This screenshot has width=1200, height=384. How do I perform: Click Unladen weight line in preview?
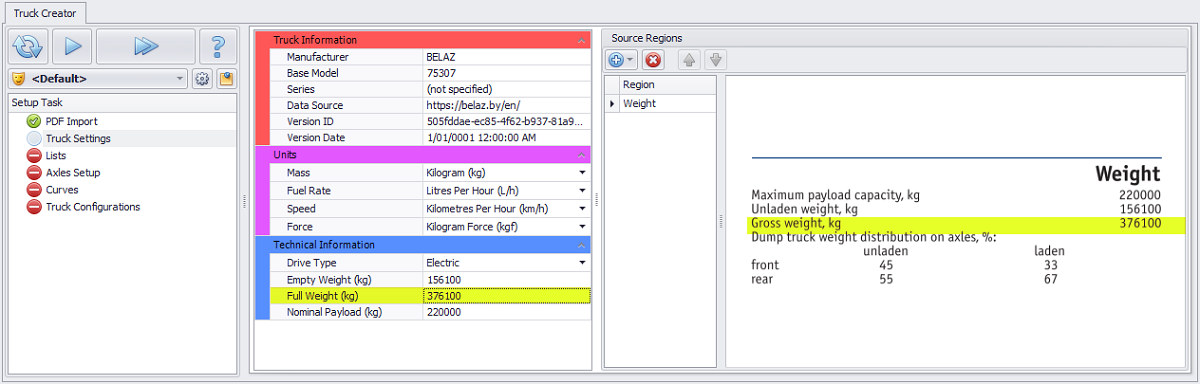(955, 209)
